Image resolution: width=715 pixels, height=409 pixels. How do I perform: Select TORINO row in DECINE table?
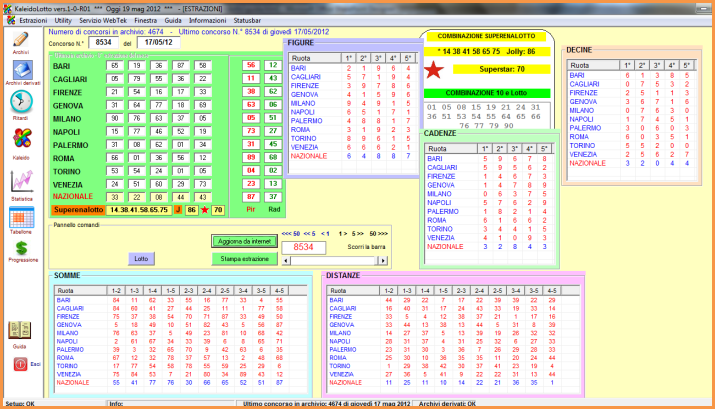pos(632,145)
